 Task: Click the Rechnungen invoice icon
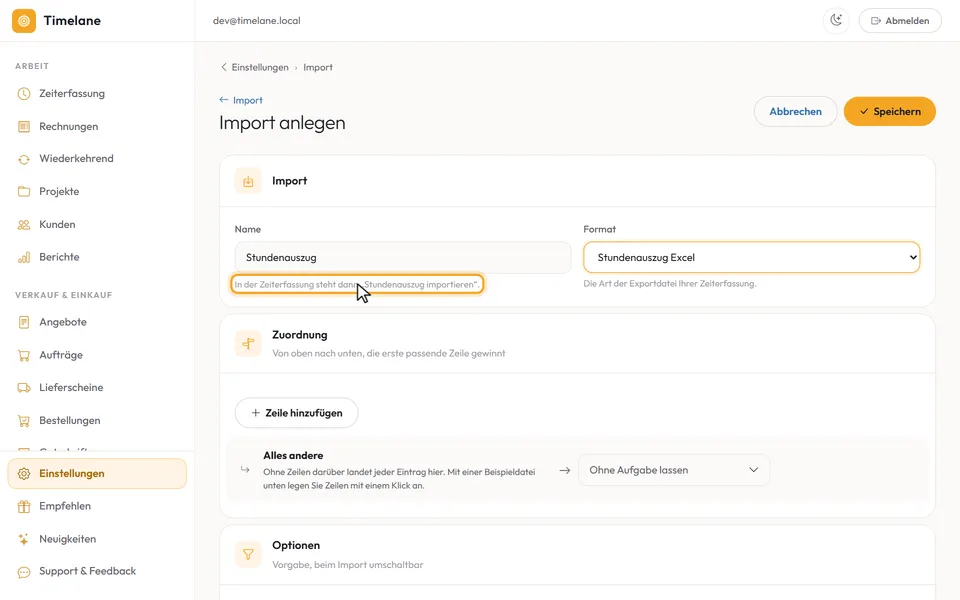point(24,127)
